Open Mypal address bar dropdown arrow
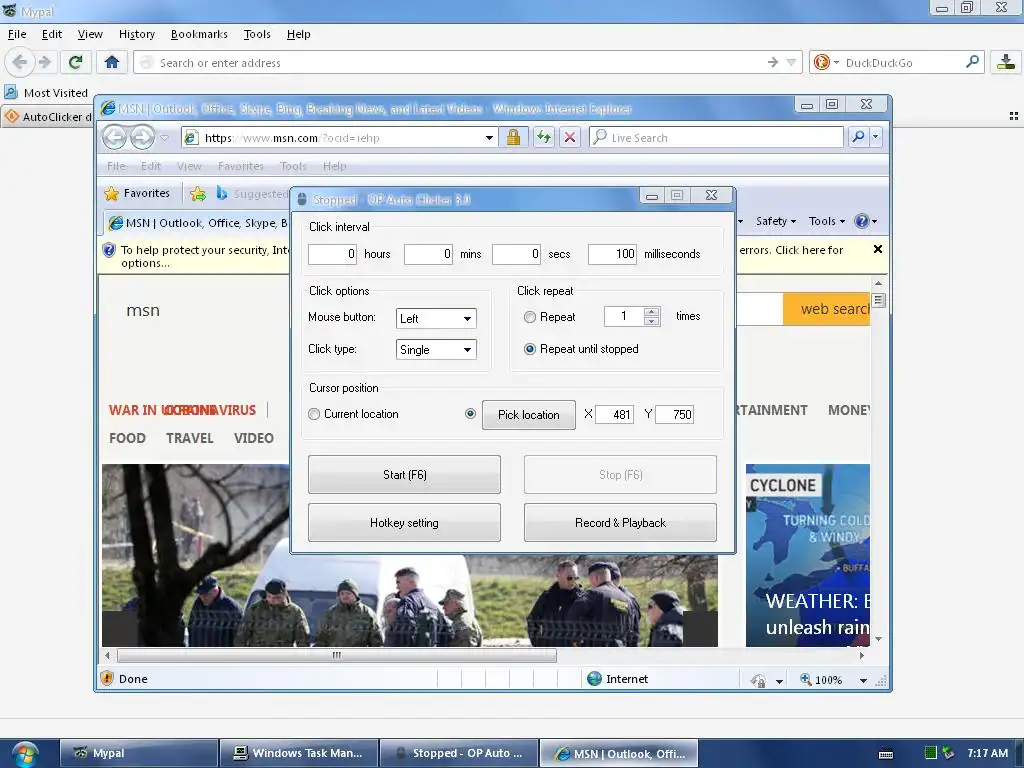1024x768 pixels. point(791,63)
